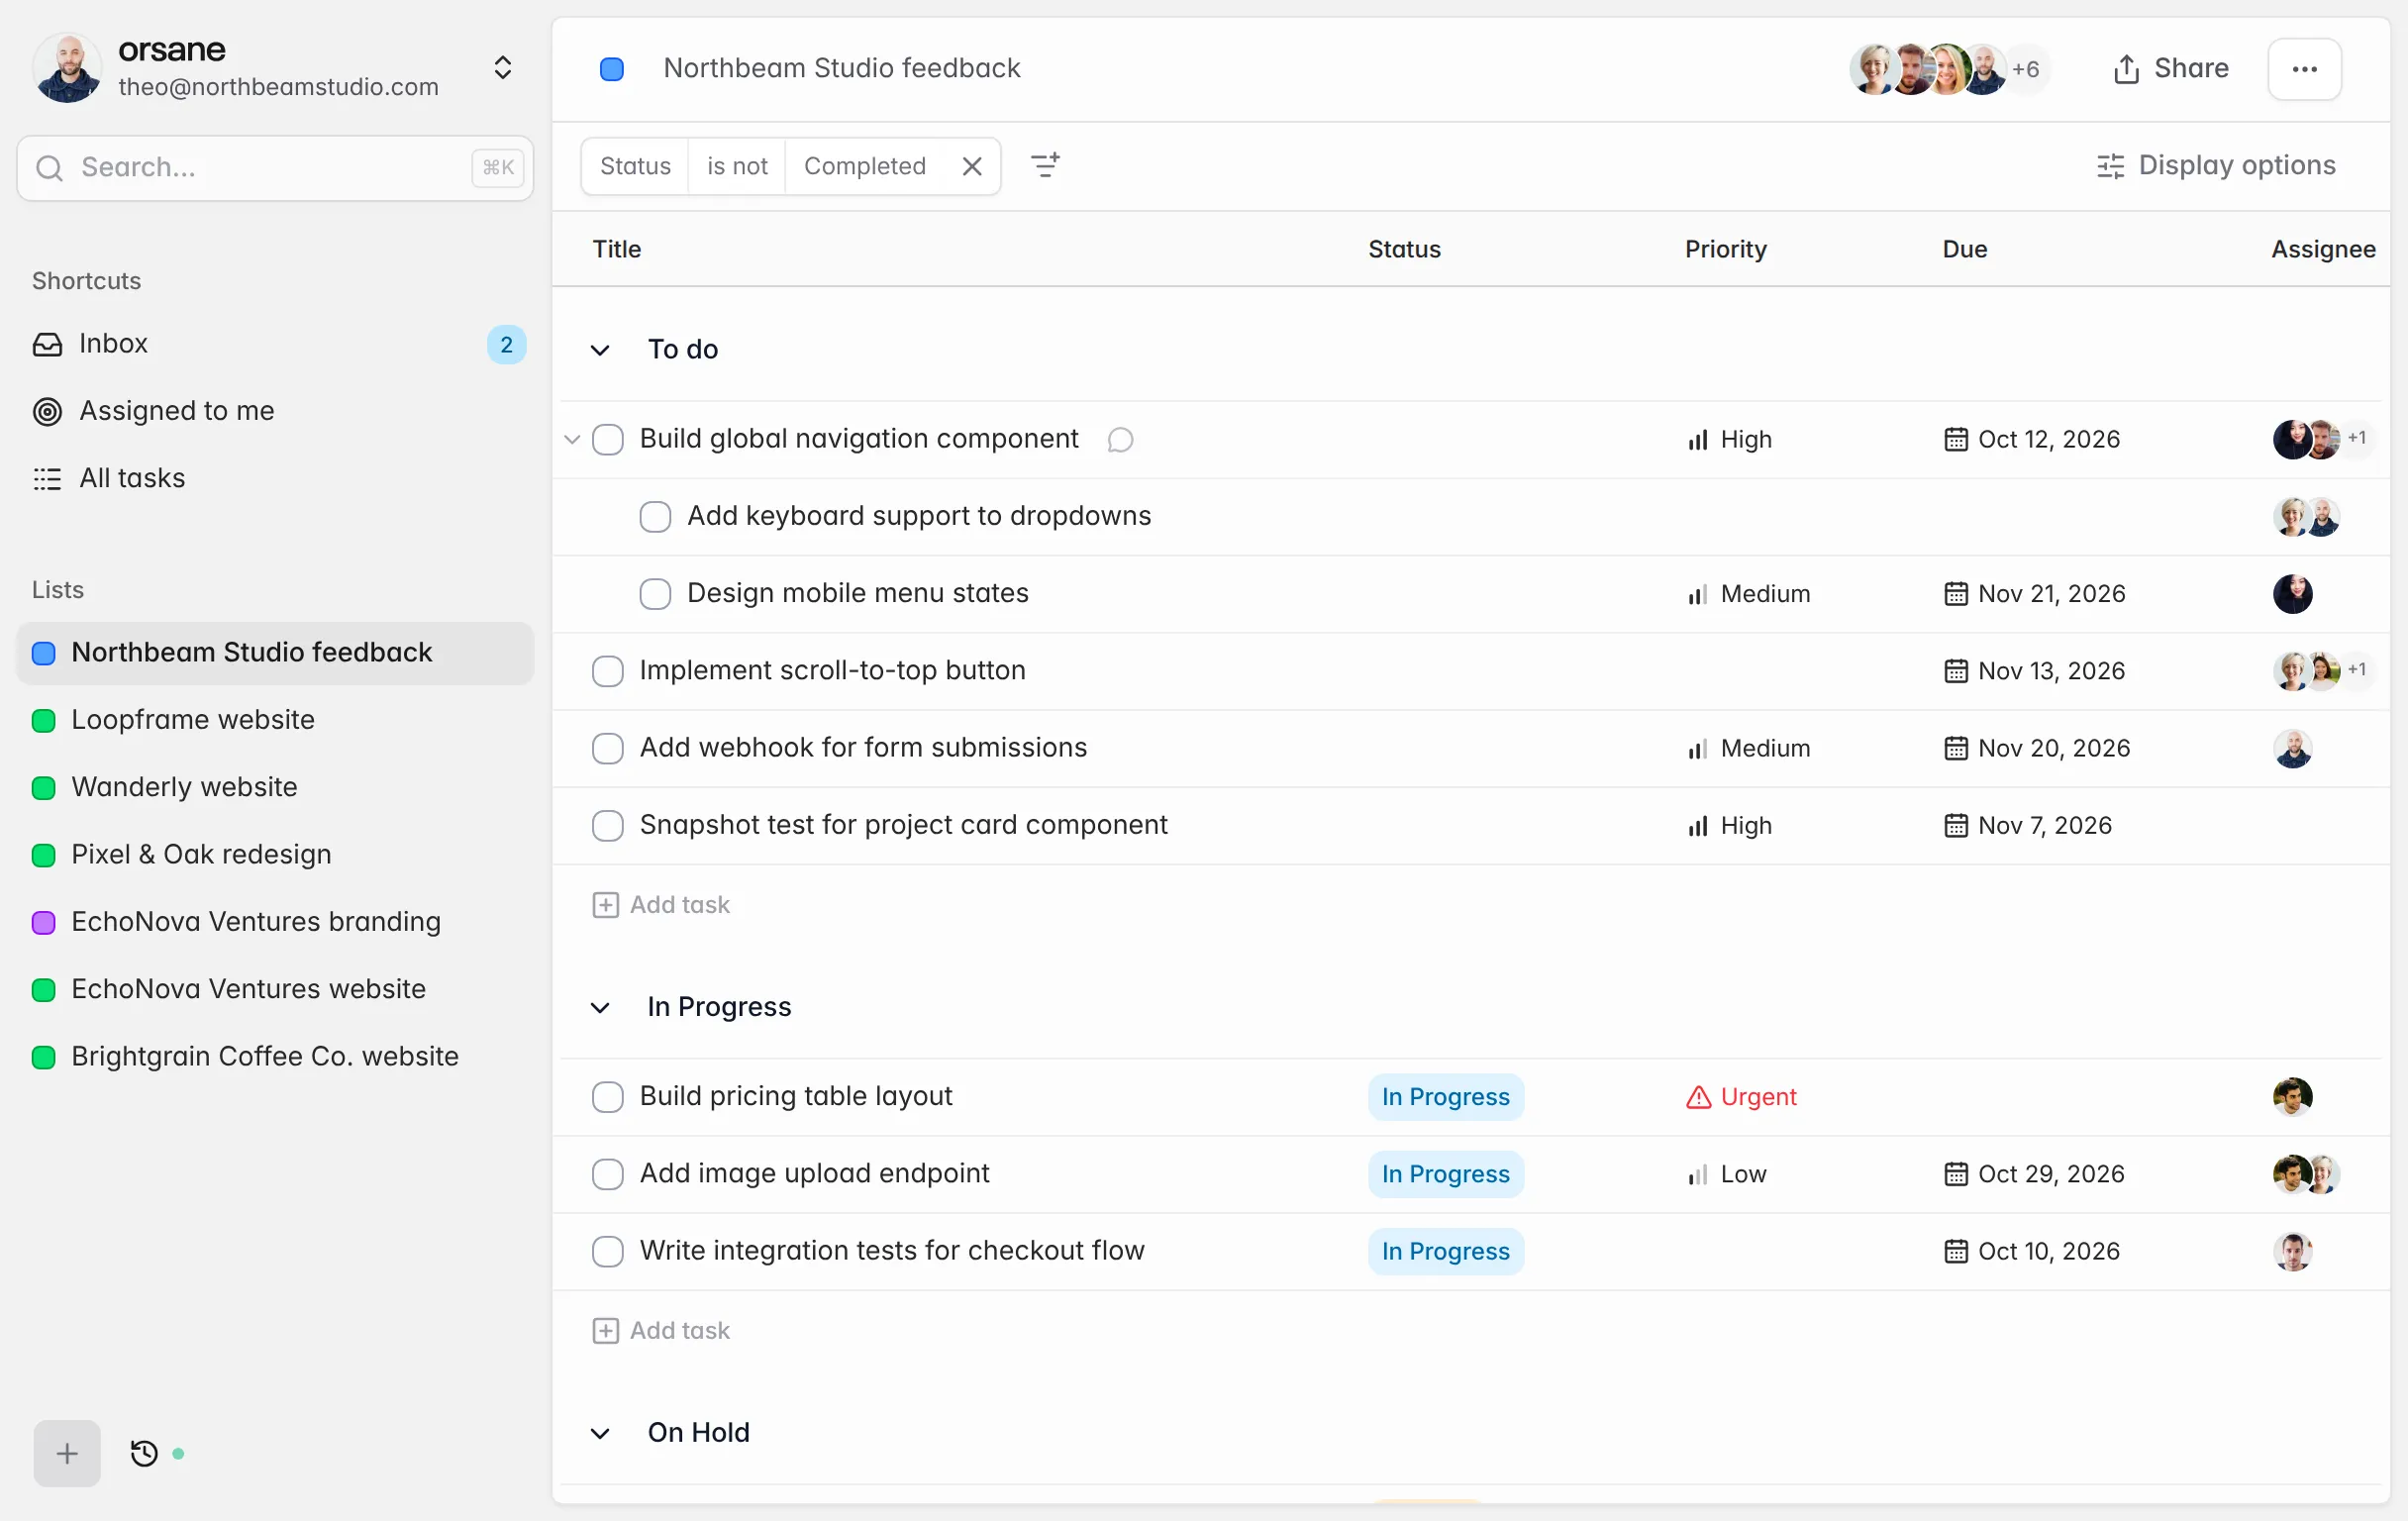Click Low priority on Add image upload

click(x=1727, y=1174)
